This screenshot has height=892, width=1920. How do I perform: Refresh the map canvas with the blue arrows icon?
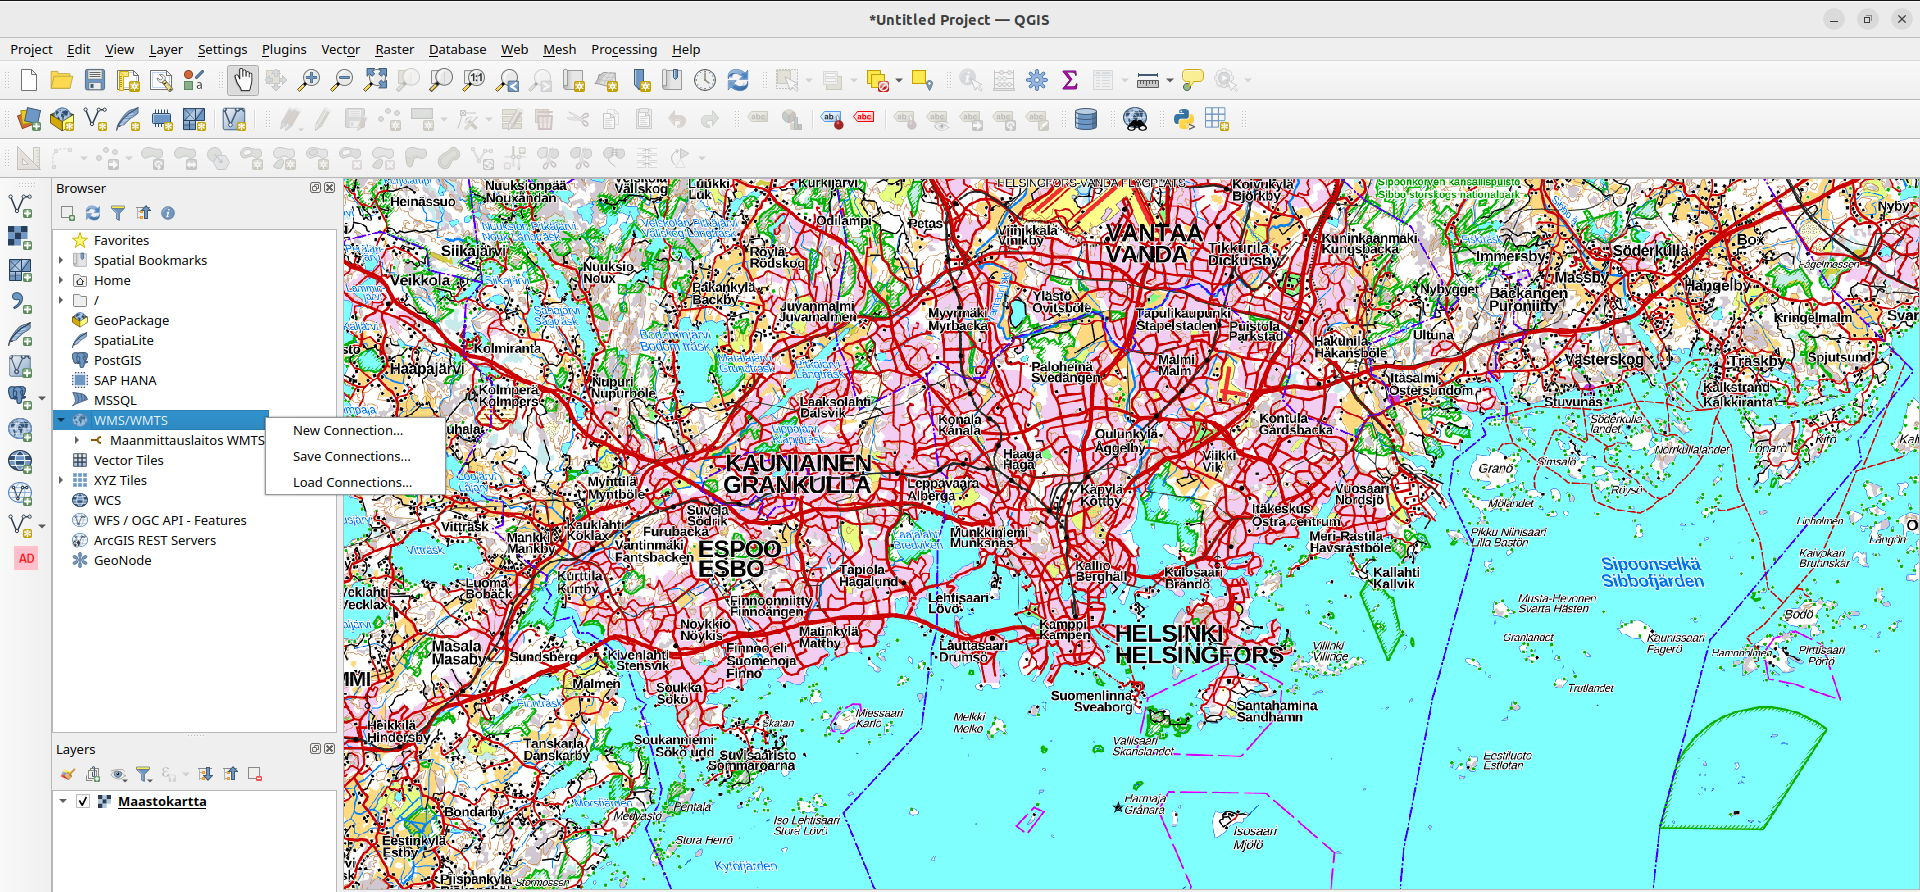(x=738, y=80)
